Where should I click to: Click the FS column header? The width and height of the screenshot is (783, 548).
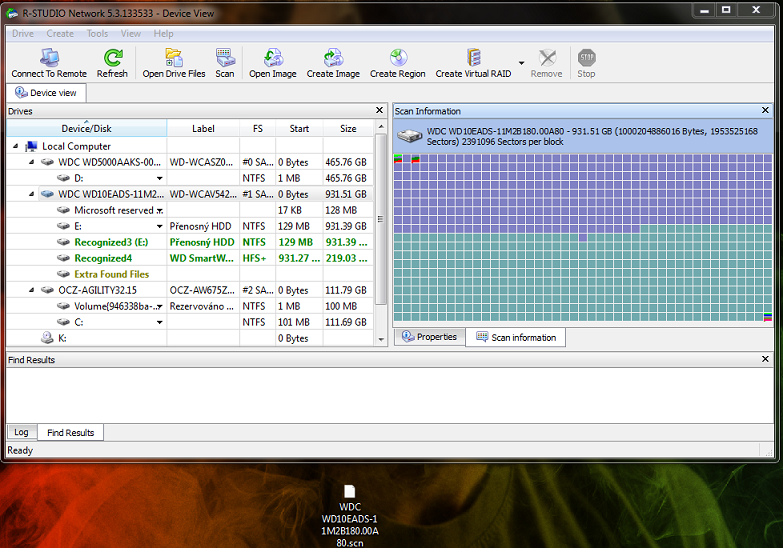[x=258, y=128]
